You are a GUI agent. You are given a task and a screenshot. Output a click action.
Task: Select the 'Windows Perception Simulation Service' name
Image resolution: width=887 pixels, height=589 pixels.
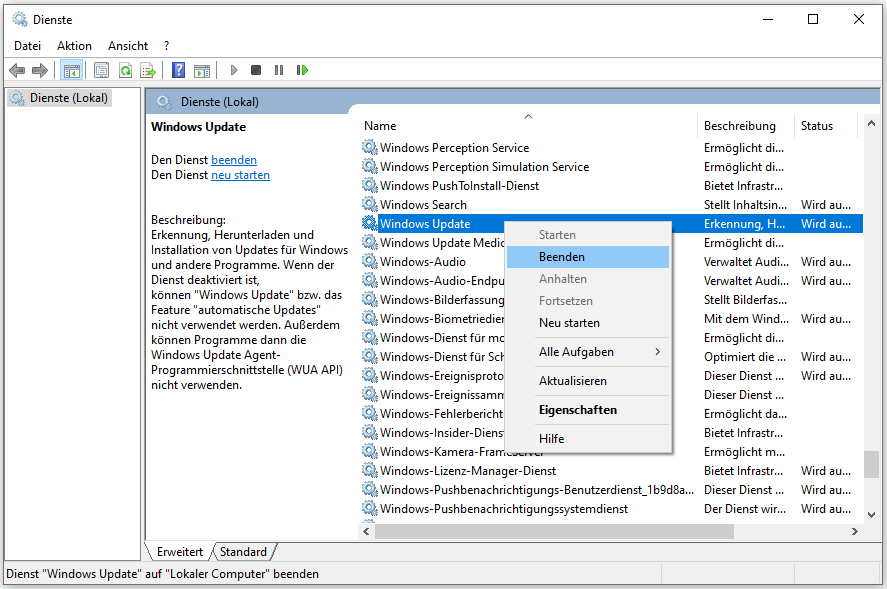484,167
